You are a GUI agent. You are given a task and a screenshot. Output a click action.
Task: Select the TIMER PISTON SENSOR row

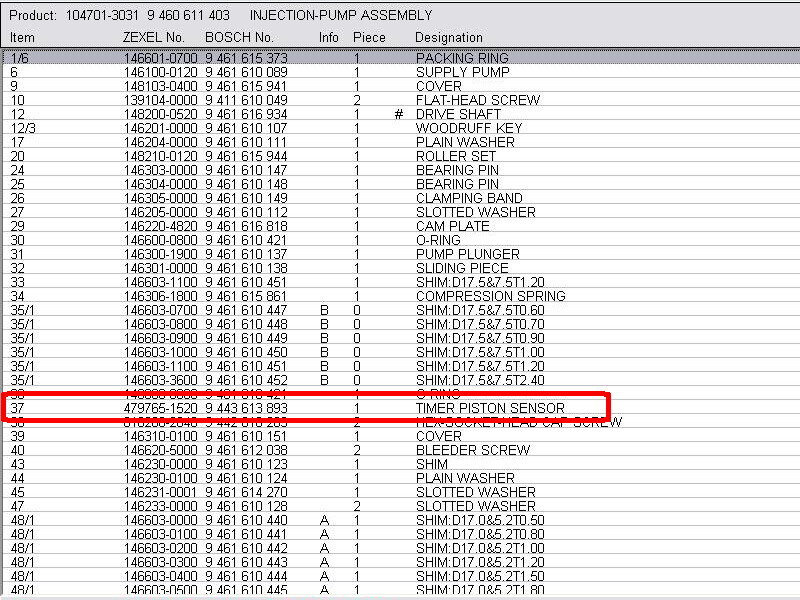(401, 408)
